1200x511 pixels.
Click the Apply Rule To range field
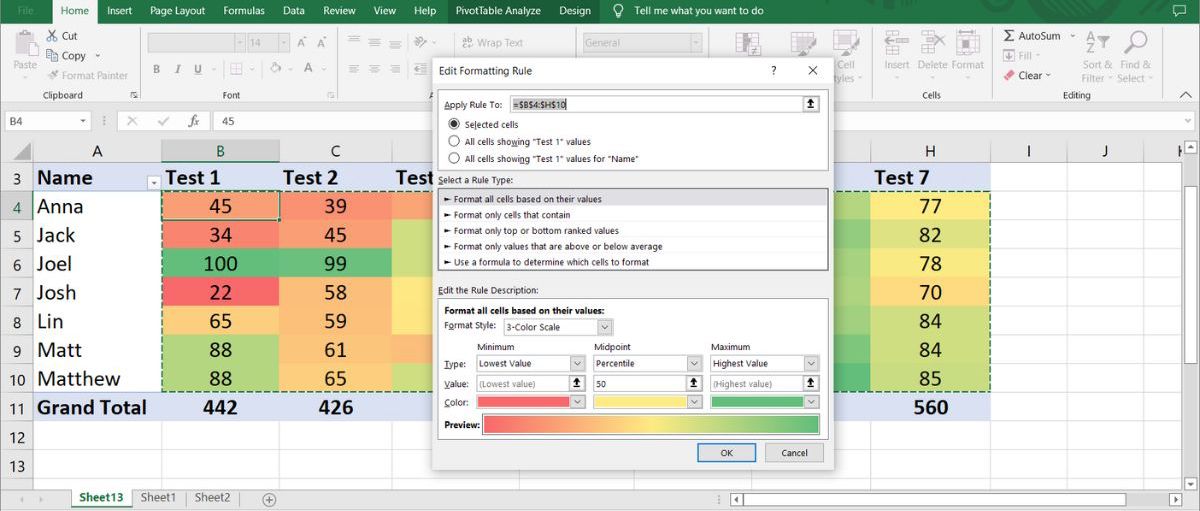pos(656,104)
